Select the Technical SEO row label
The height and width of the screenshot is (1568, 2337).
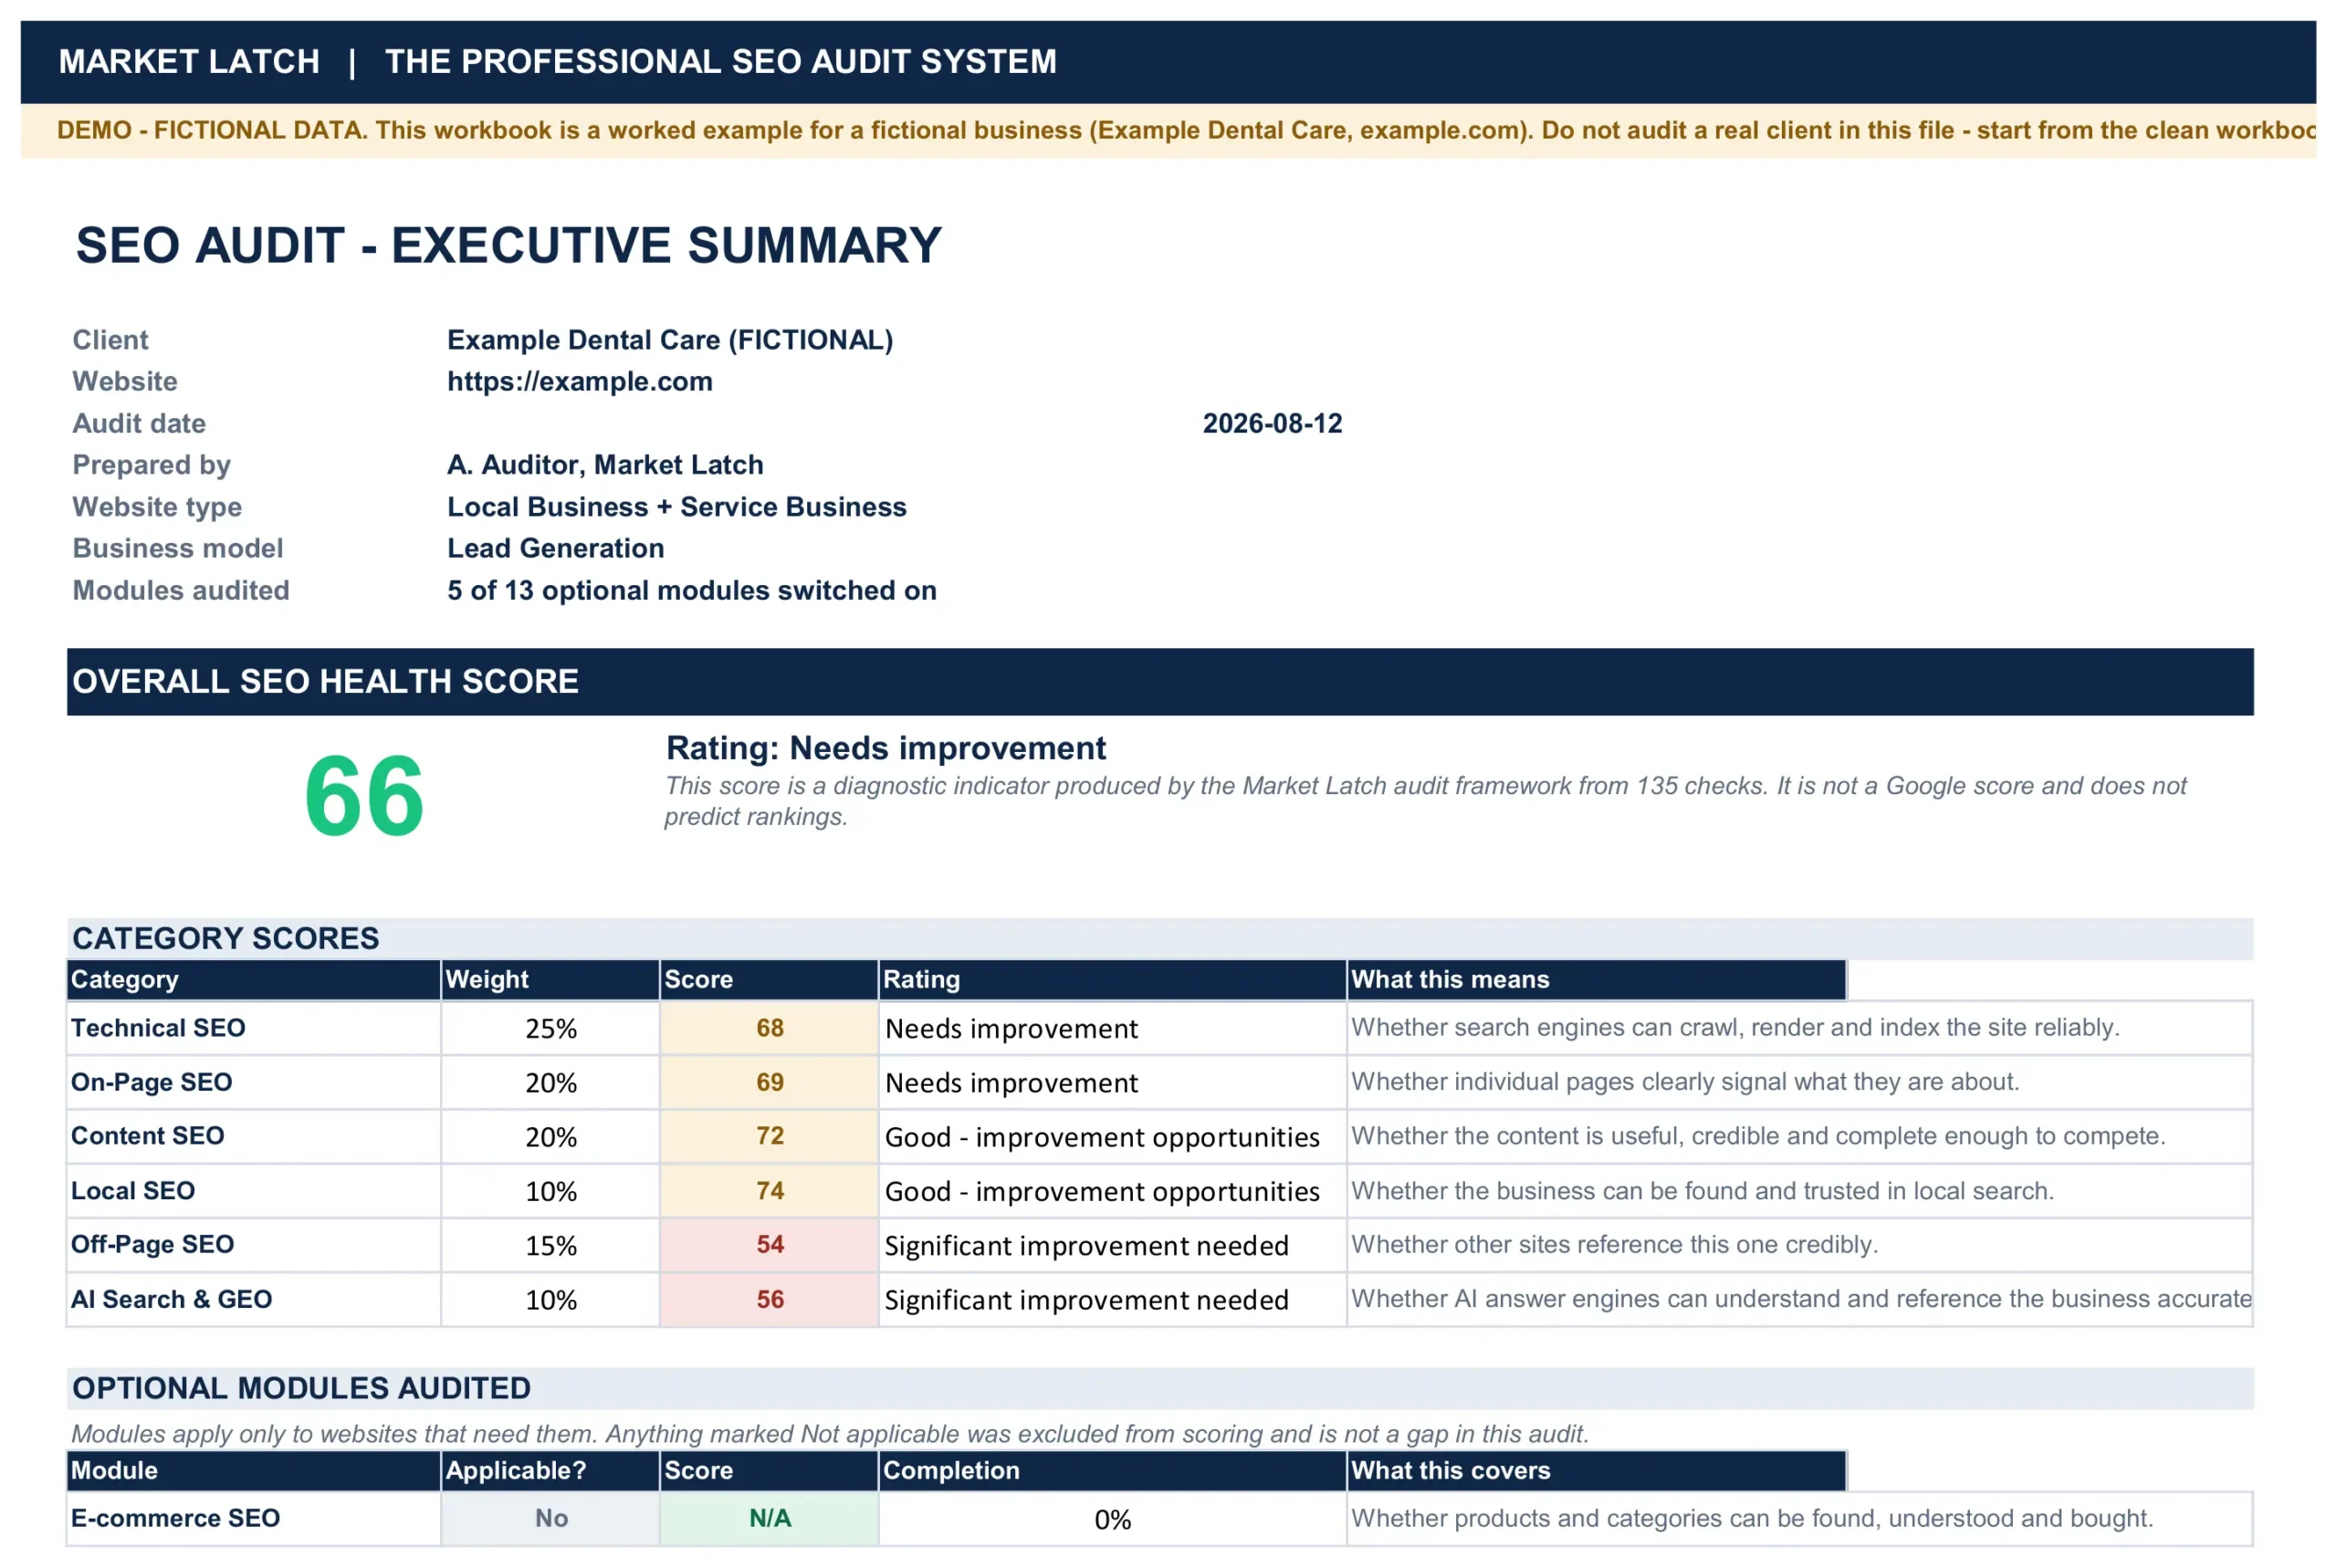[158, 1028]
